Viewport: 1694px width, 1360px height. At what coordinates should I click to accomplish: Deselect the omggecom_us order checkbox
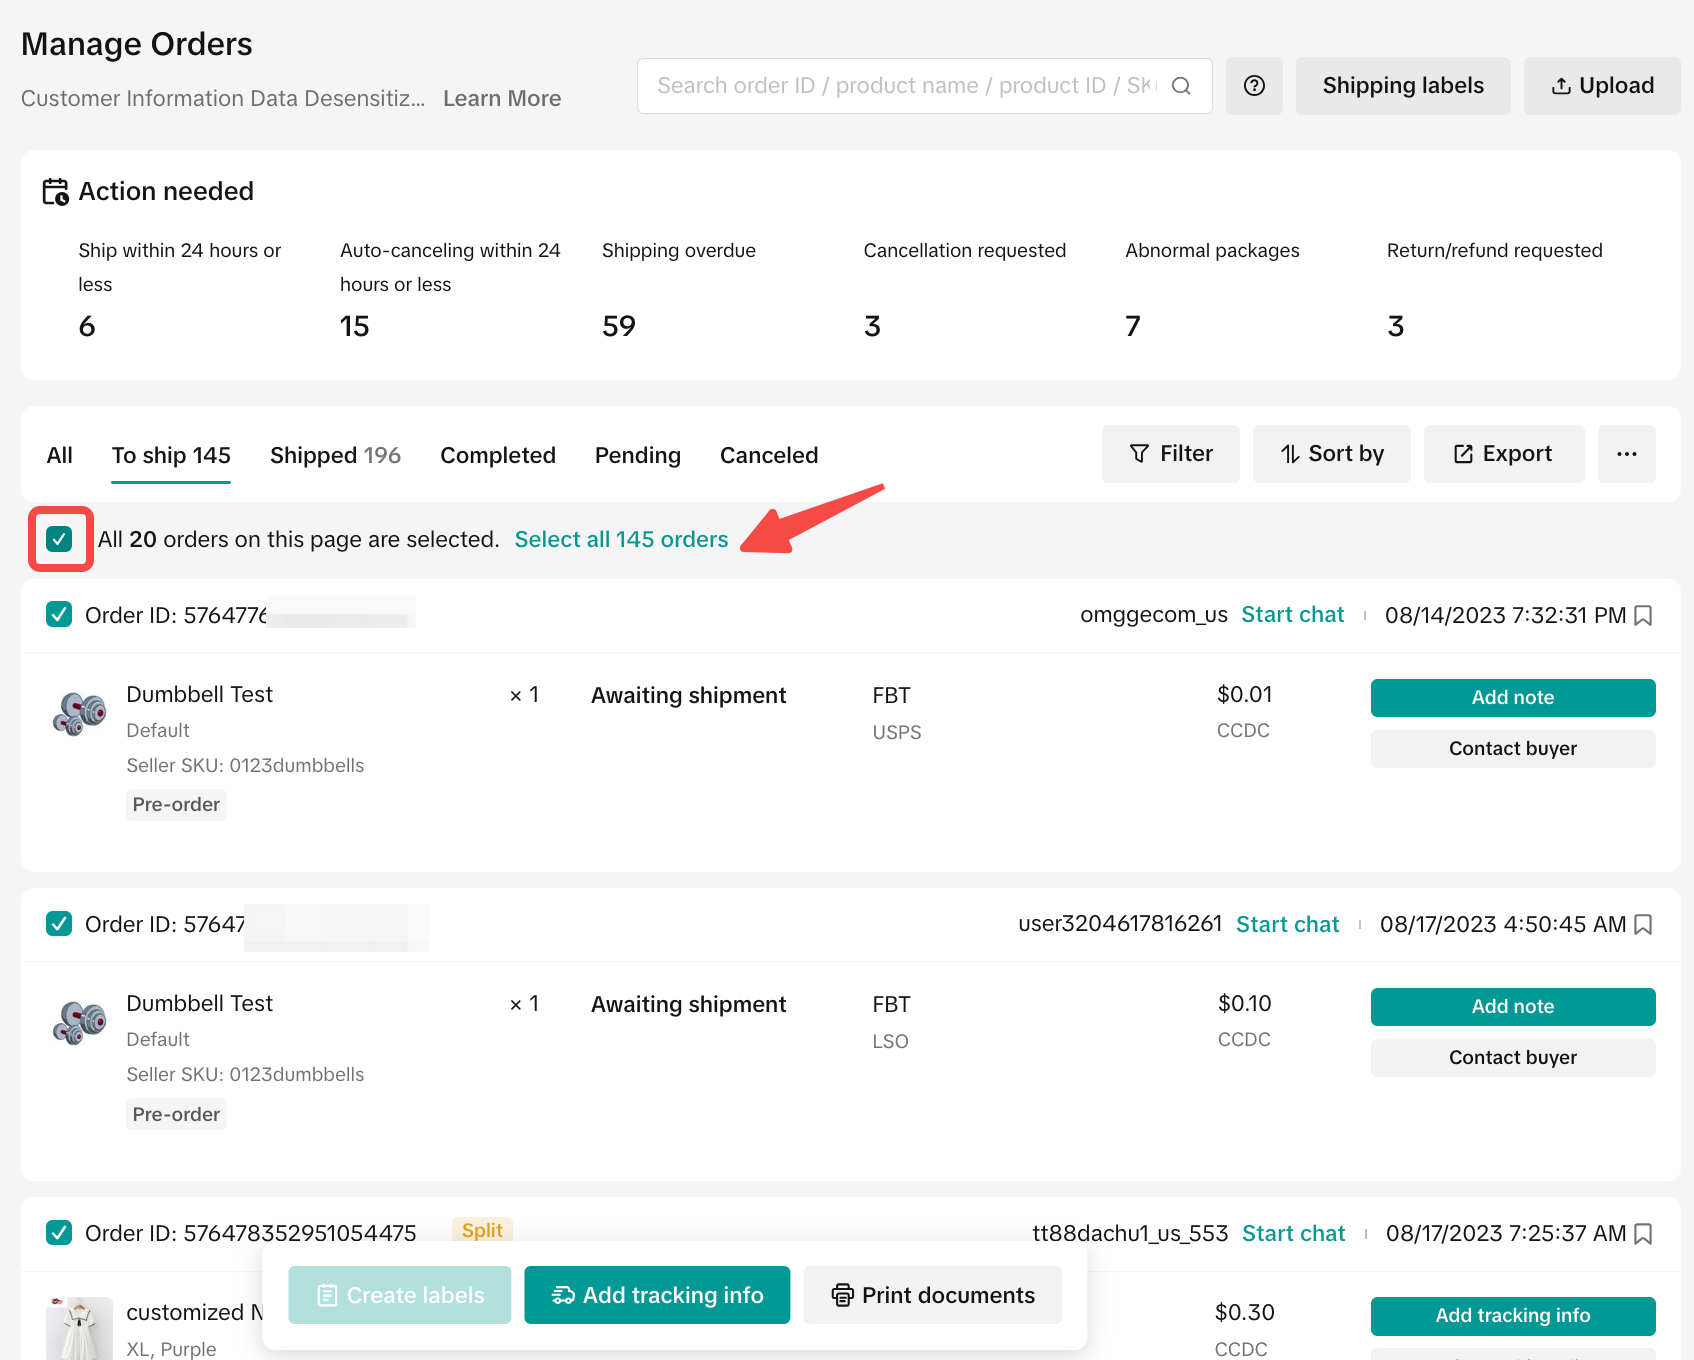click(x=59, y=614)
